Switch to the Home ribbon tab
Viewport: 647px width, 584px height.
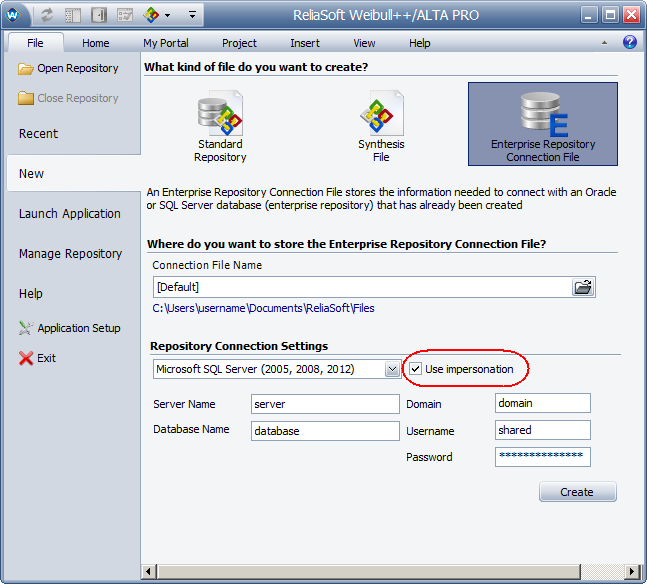(96, 43)
